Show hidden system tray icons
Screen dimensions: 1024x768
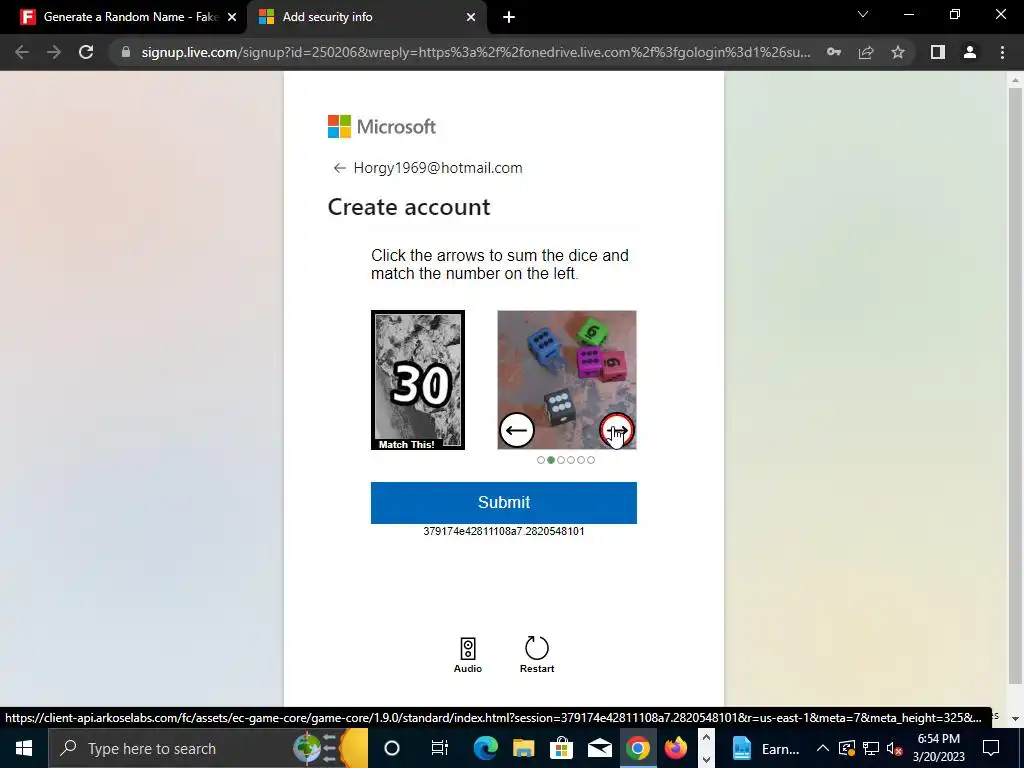(823, 748)
